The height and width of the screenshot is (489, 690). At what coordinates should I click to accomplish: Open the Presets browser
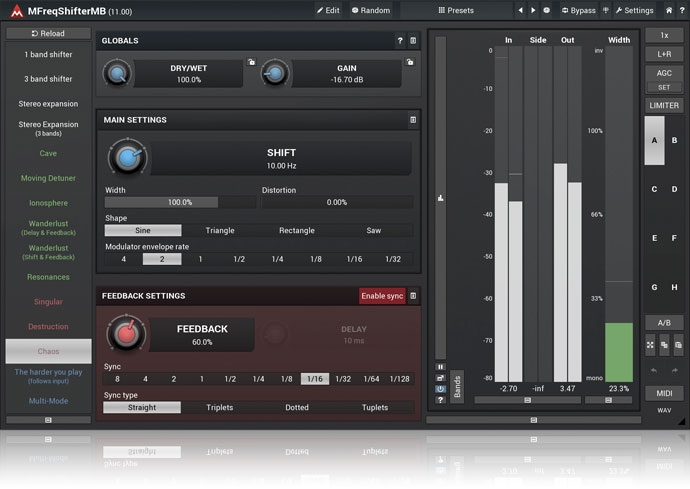tap(456, 10)
